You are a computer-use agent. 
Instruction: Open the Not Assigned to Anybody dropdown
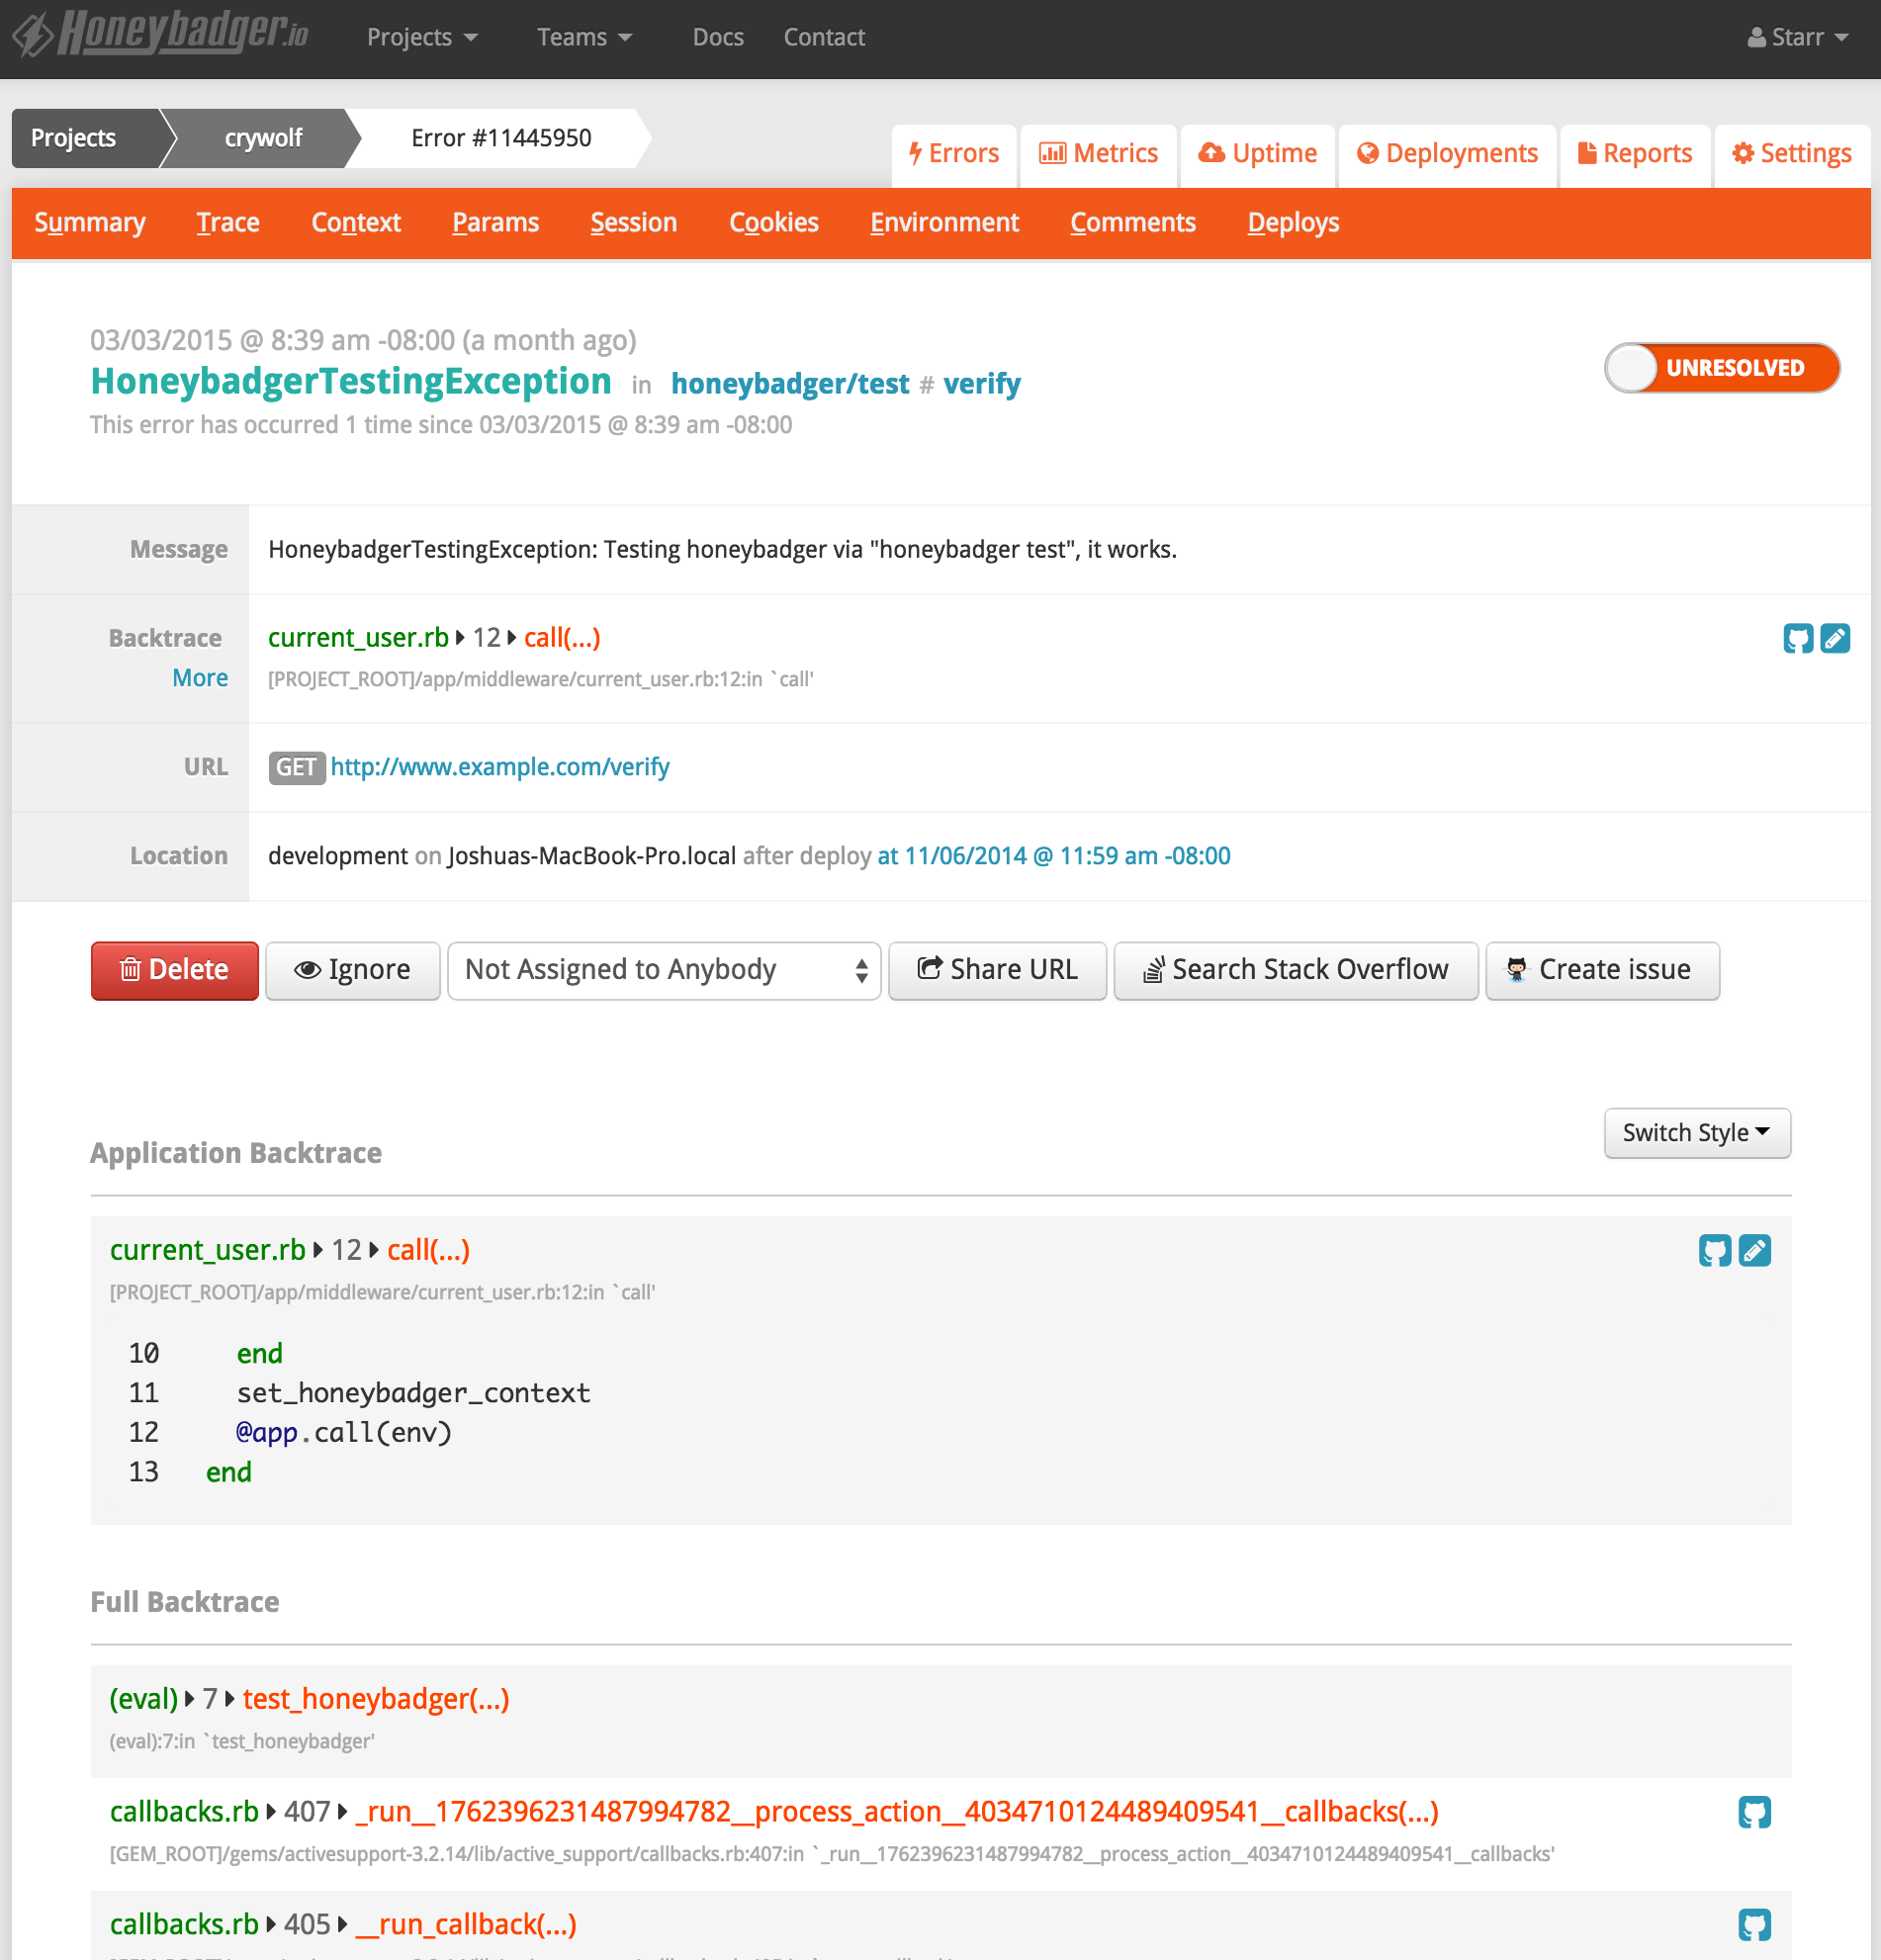pos(663,970)
